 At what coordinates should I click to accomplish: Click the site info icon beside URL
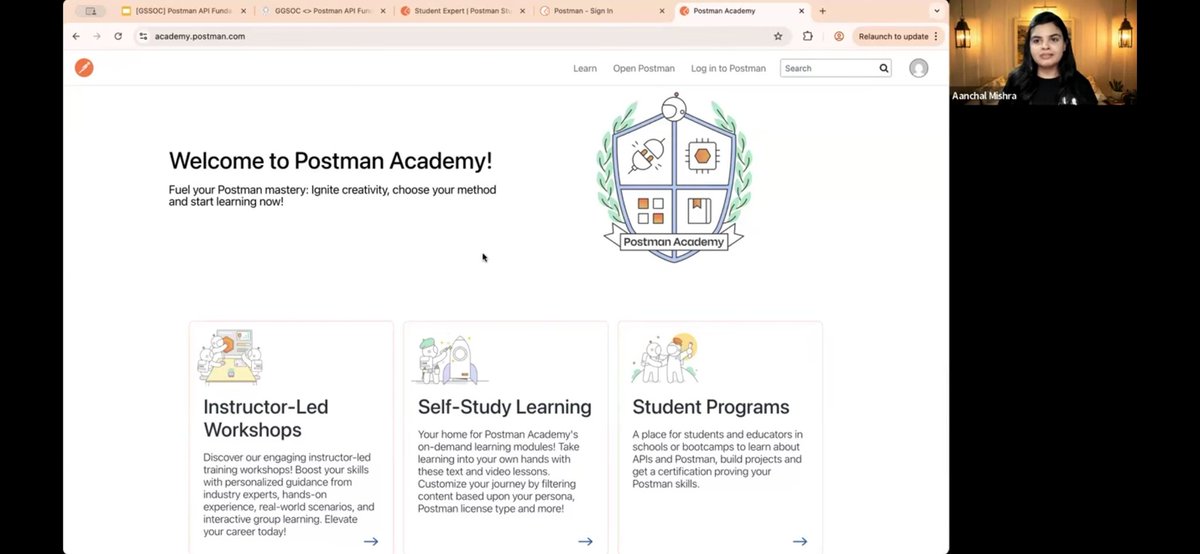(143, 36)
